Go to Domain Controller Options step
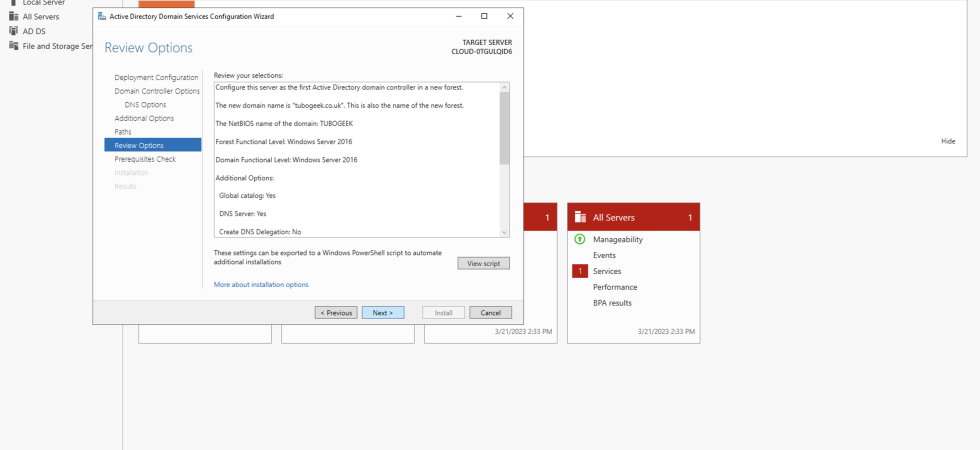Image resolution: width=980 pixels, height=450 pixels. pos(157,91)
